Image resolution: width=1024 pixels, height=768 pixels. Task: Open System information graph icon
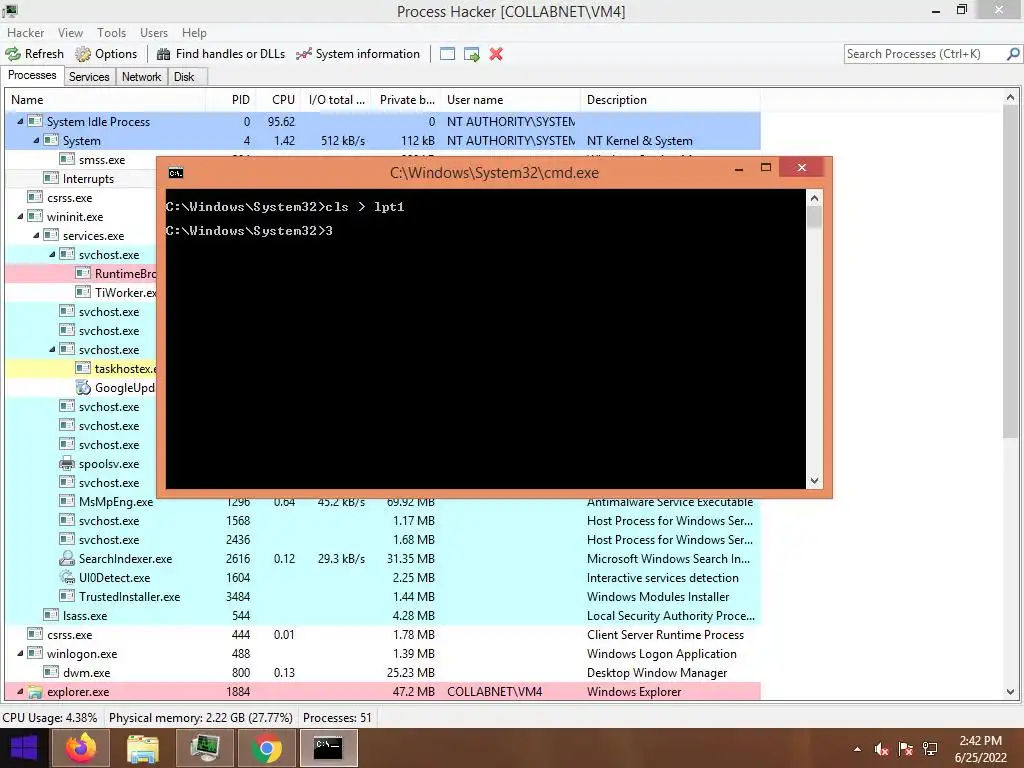click(304, 54)
